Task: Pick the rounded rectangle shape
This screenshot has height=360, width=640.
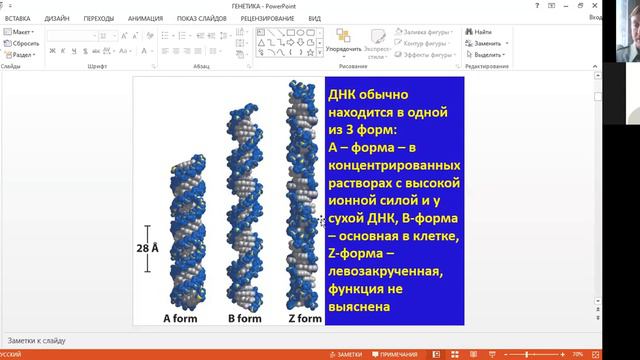Action: point(310,32)
